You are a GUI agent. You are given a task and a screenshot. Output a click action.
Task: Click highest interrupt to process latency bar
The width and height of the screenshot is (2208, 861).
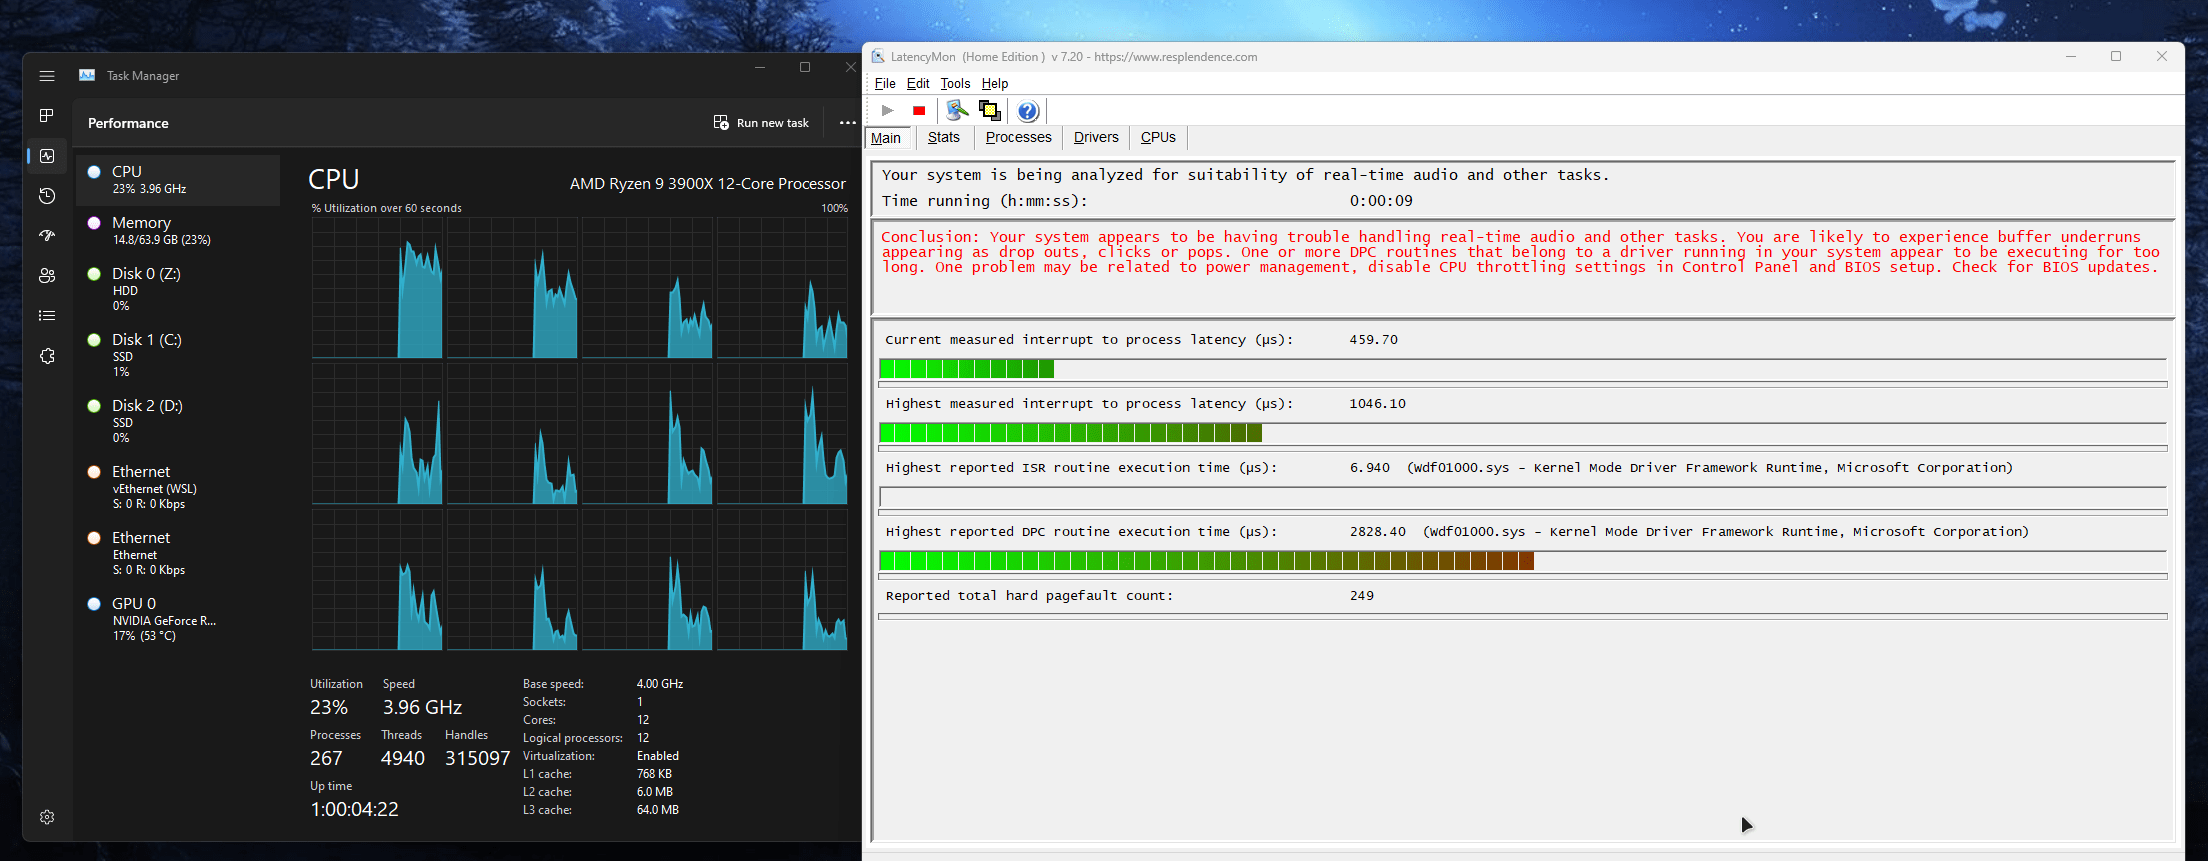tap(1523, 433)
